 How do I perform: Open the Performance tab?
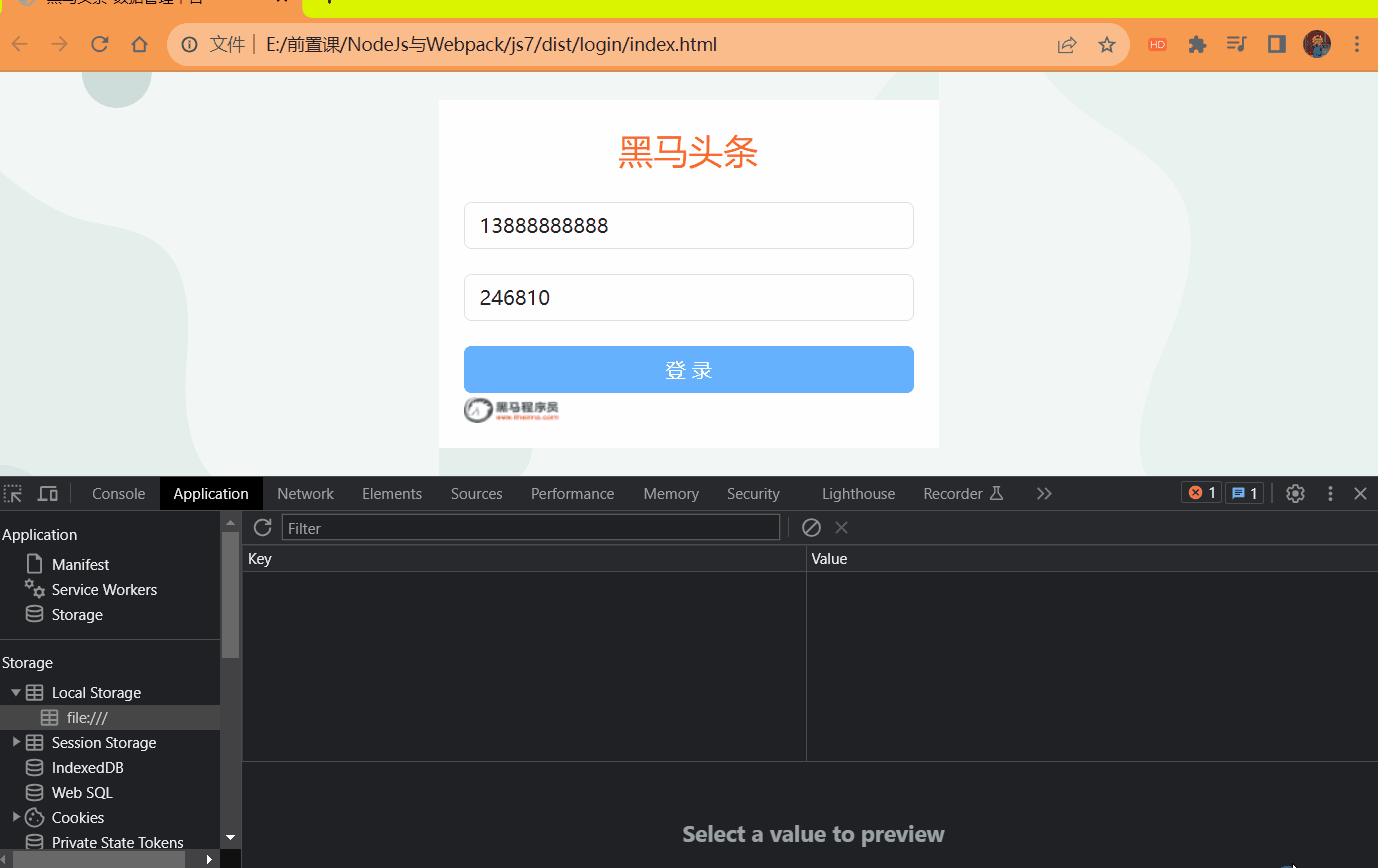[x=572, y=493]
